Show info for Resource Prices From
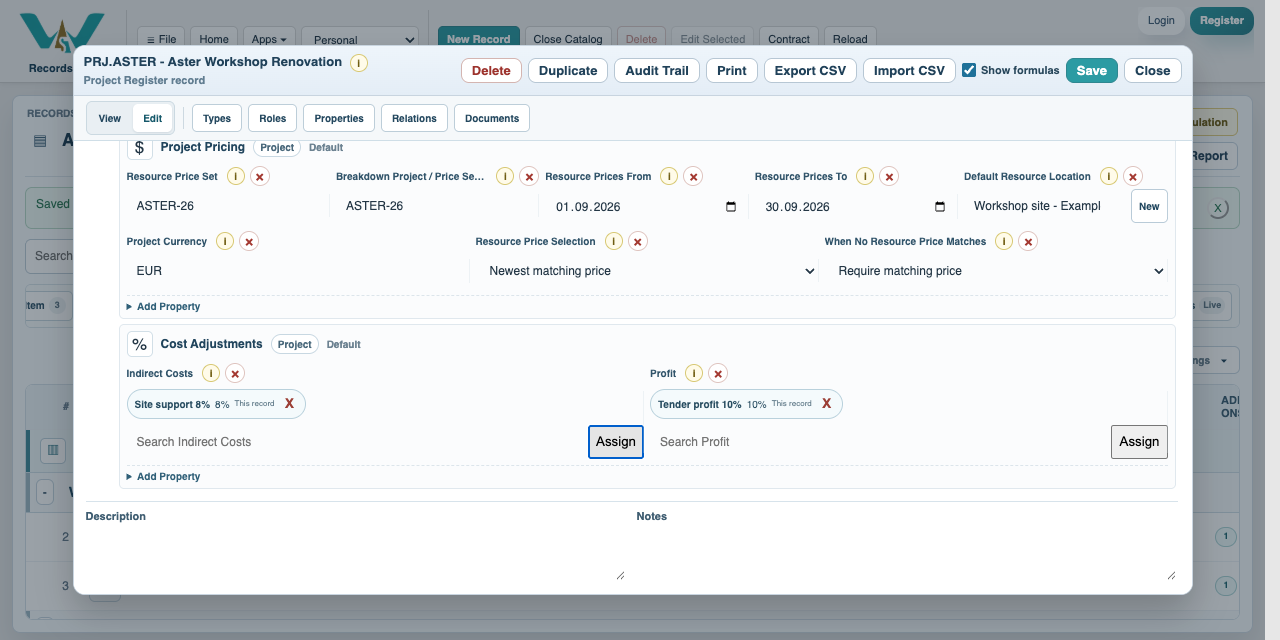 pyautogui.click(x=670, y=176)
